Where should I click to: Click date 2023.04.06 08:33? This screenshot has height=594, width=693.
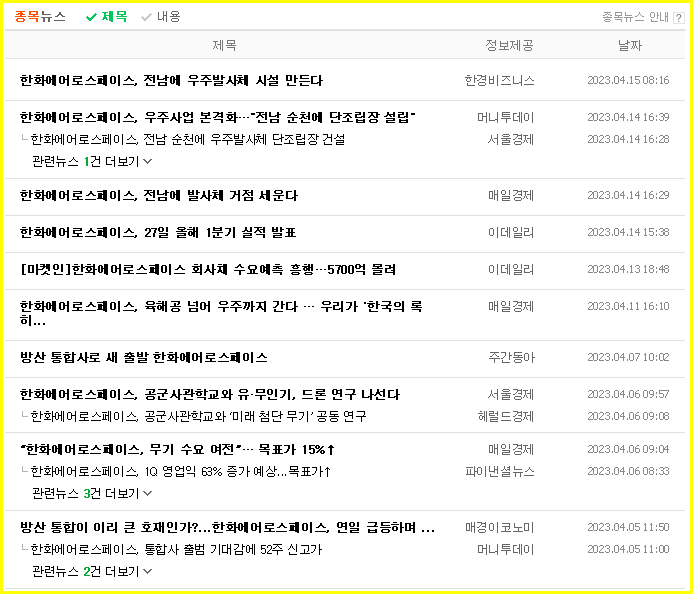point(628,471)
